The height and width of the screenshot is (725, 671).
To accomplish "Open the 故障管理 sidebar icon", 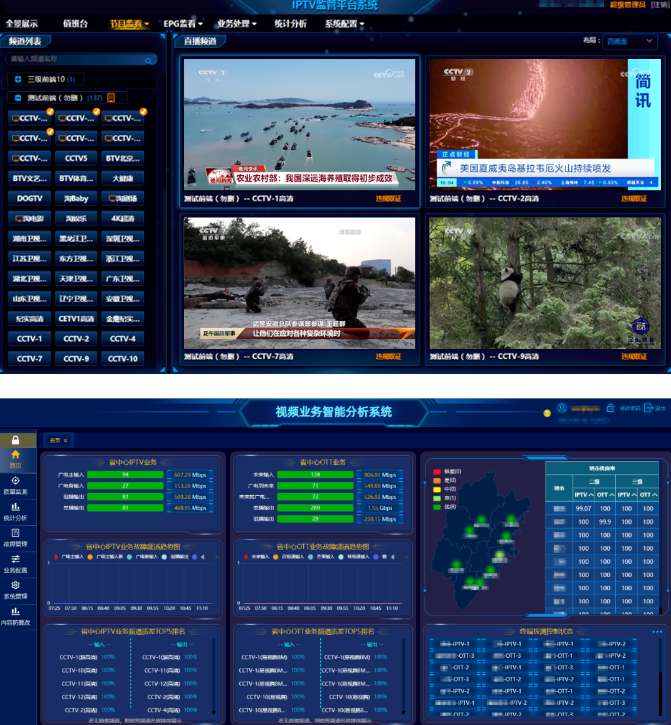I will 15,533.
